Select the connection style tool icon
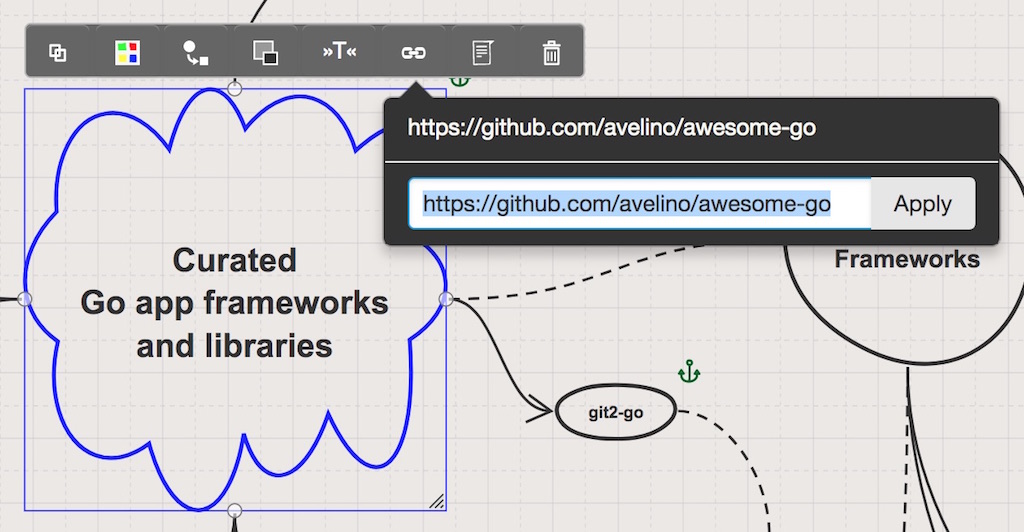This screenshot has width=1024, height=532. 195,53
